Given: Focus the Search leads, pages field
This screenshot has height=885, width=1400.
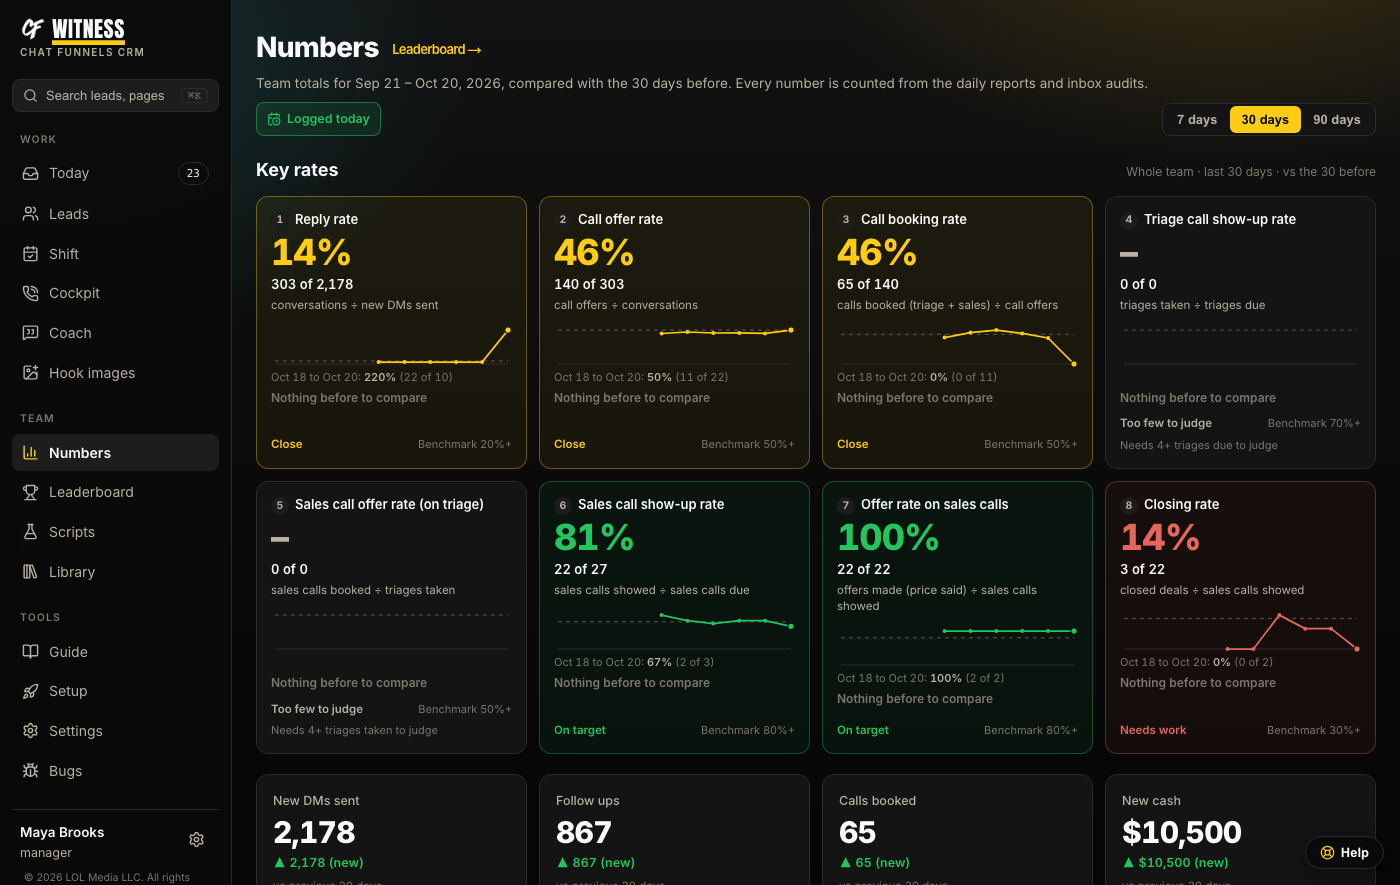Looking at the screenshot, I should click(x=115, y=96).
